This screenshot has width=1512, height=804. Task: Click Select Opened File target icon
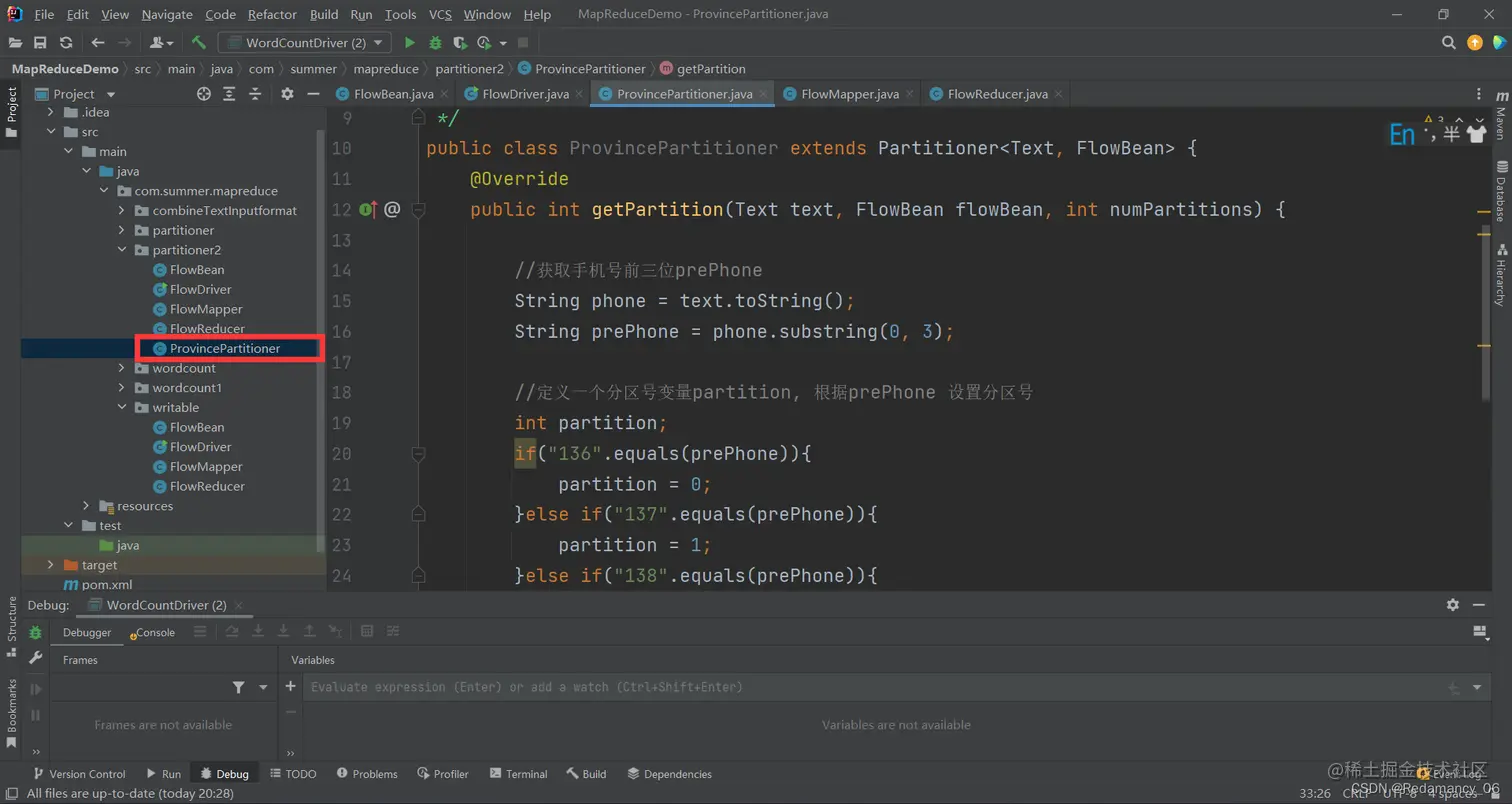tap(204, 94)
